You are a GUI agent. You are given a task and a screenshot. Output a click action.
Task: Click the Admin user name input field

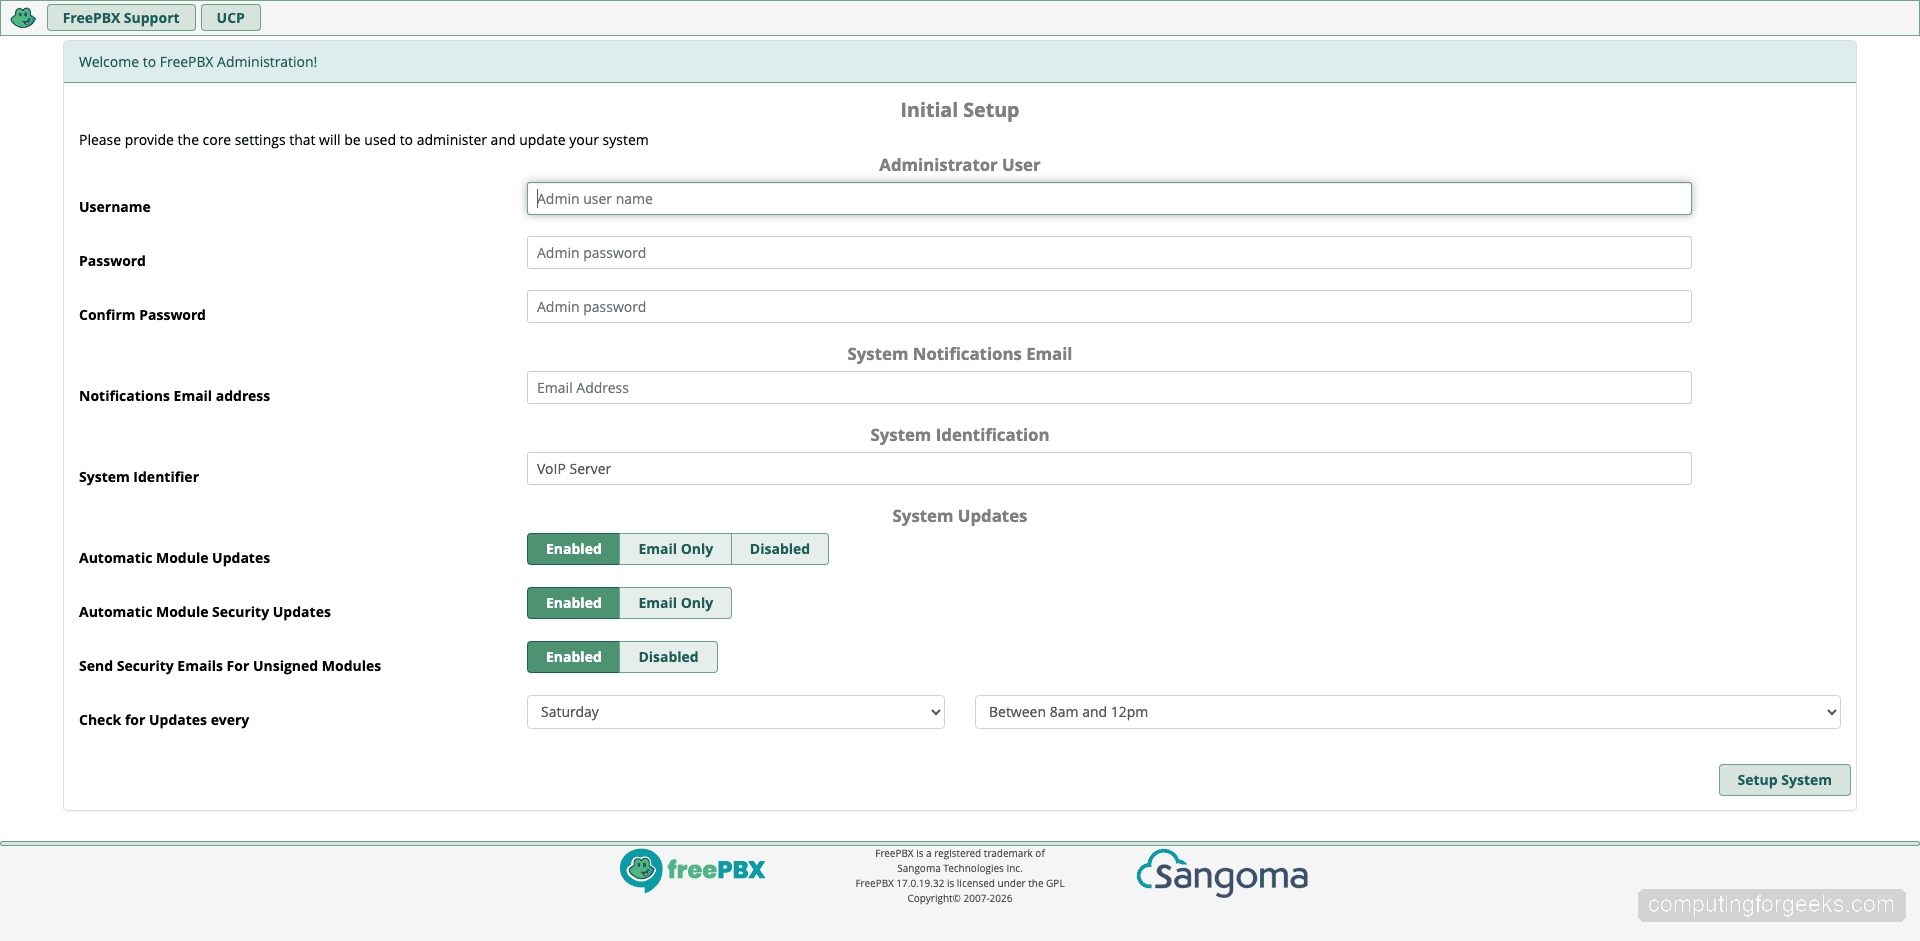(1108, 198)
